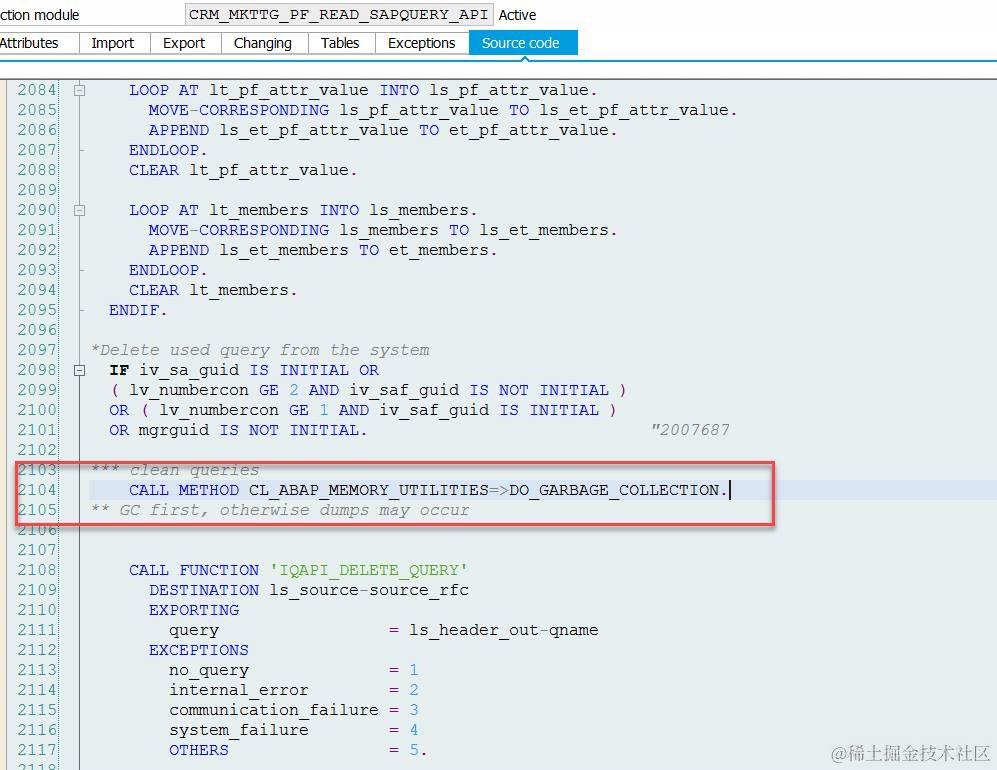Click the '*** clean queries' comment

pyautogui.click(x=175, y=470)
